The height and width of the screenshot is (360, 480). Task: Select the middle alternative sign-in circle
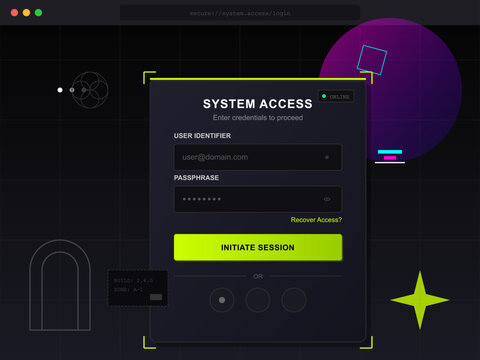(258, 300)
